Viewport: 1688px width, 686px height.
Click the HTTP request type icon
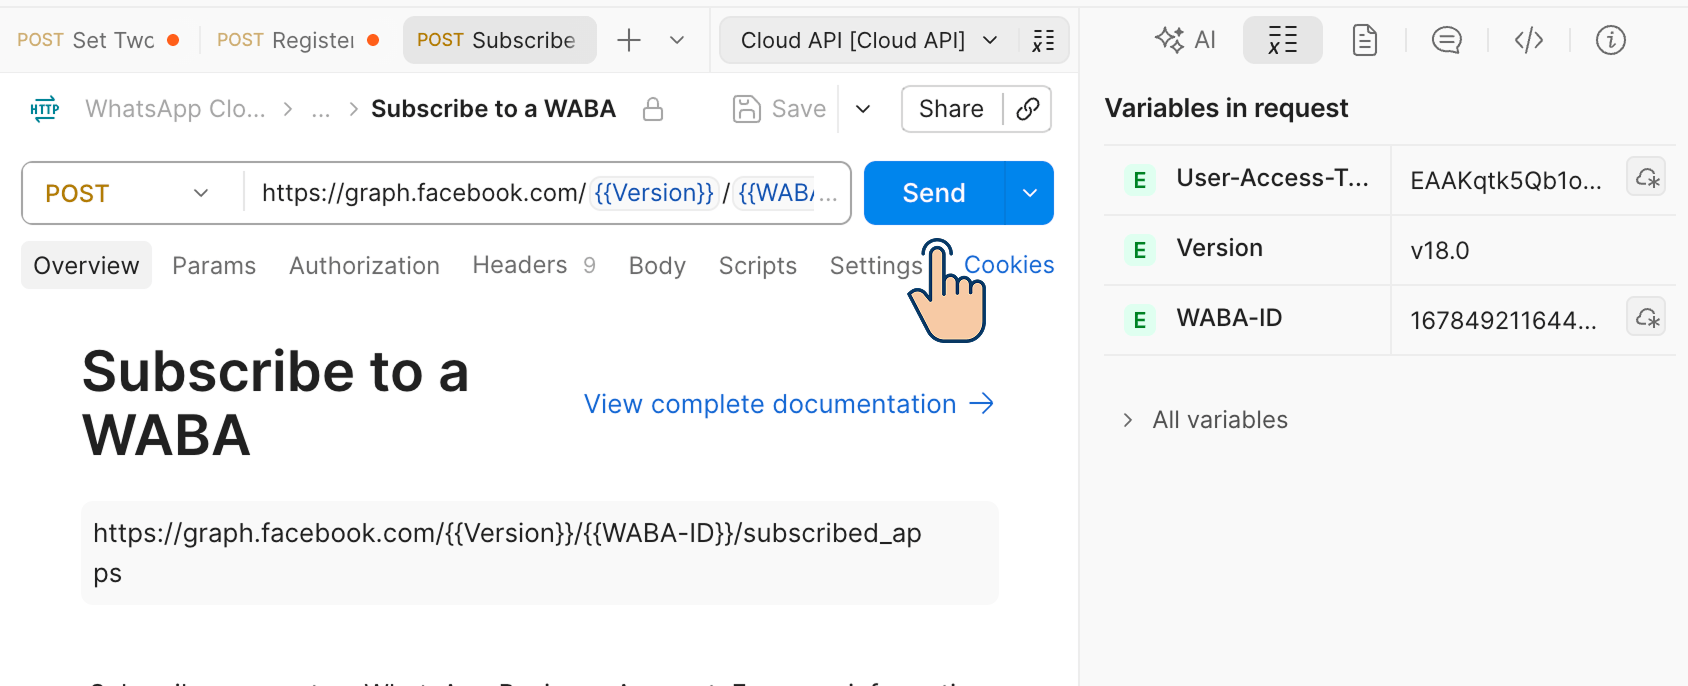[x=45, y=109]
